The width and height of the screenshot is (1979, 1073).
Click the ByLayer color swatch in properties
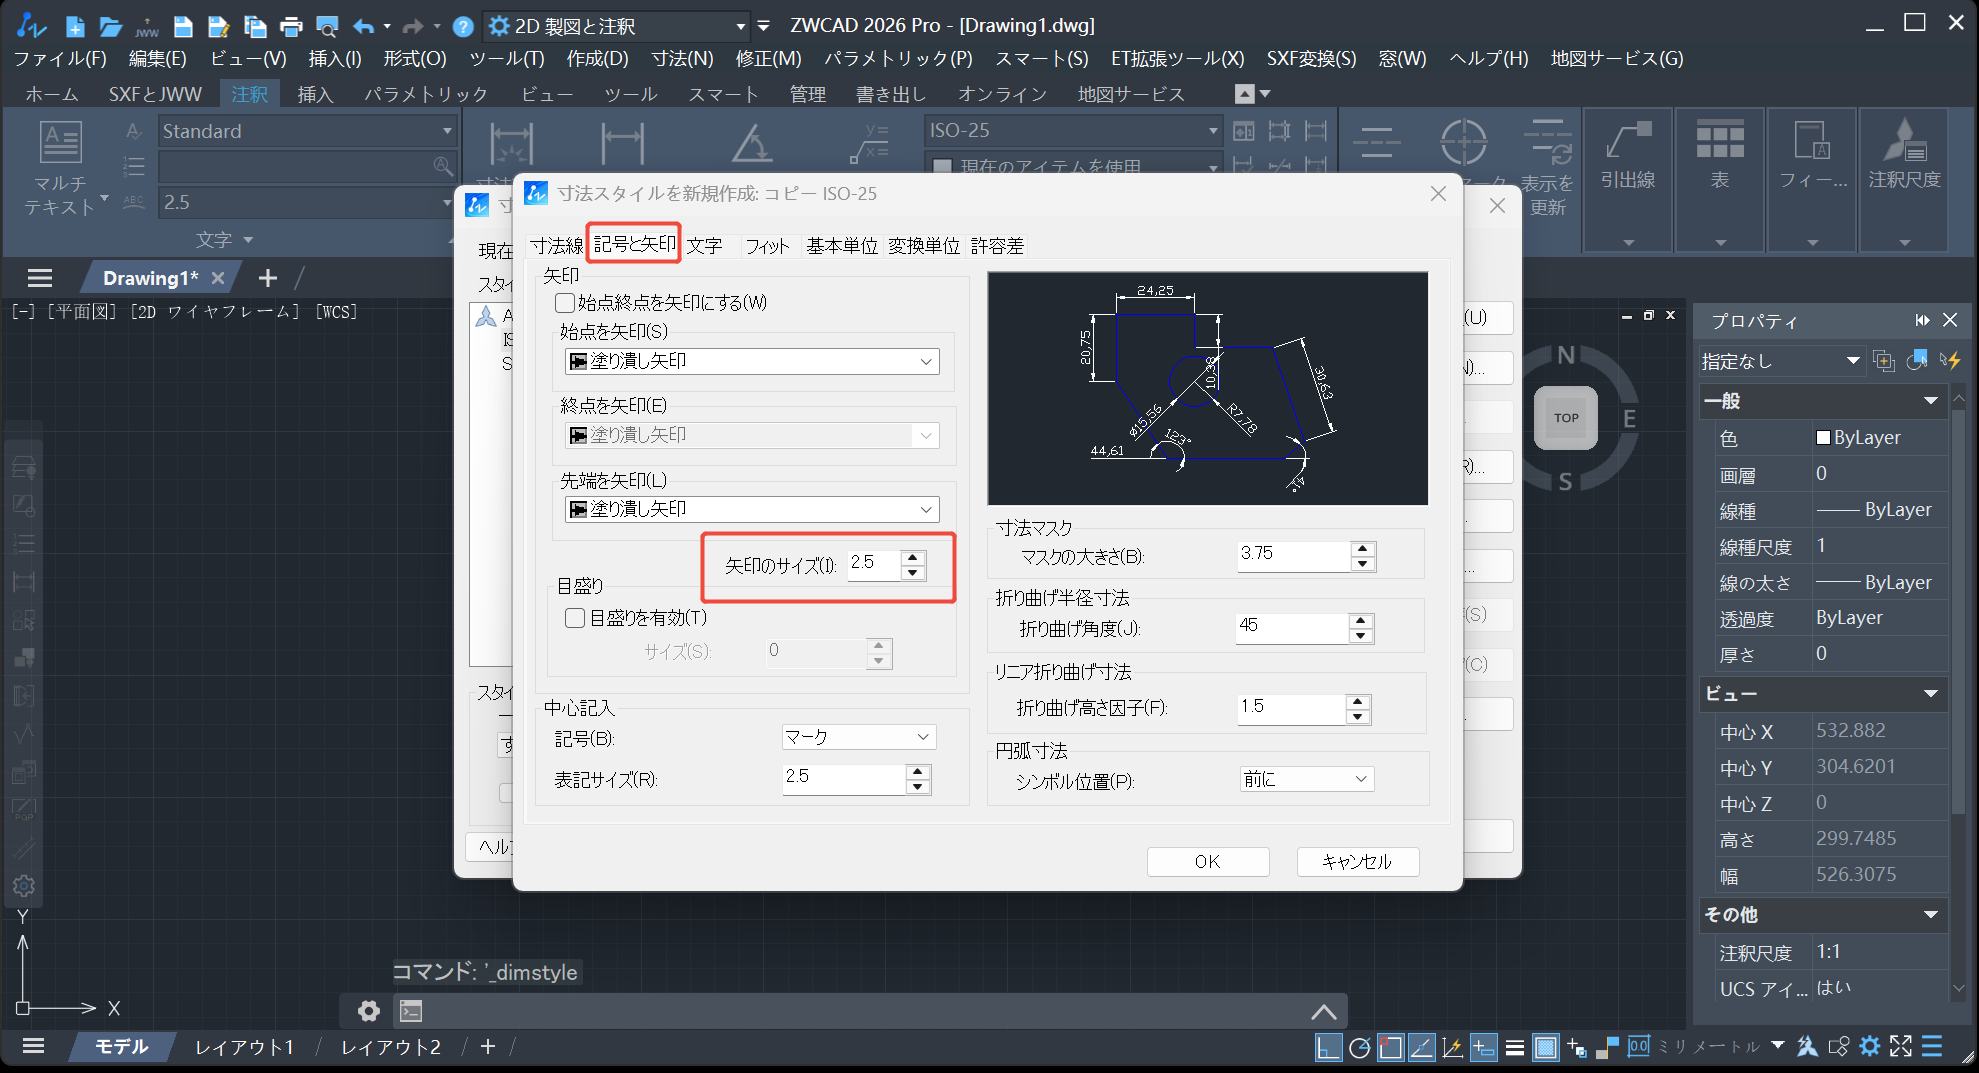point(1823,438)
